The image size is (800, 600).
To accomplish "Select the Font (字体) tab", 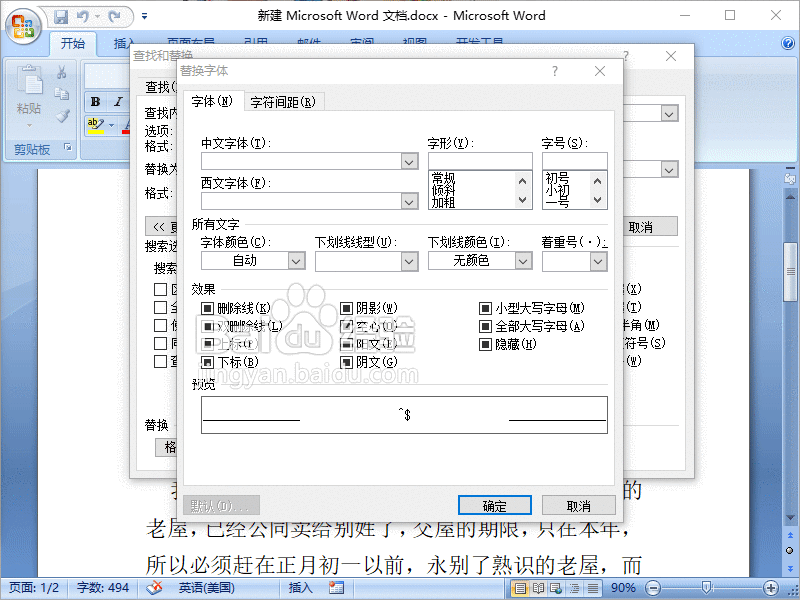I will 212,101.
